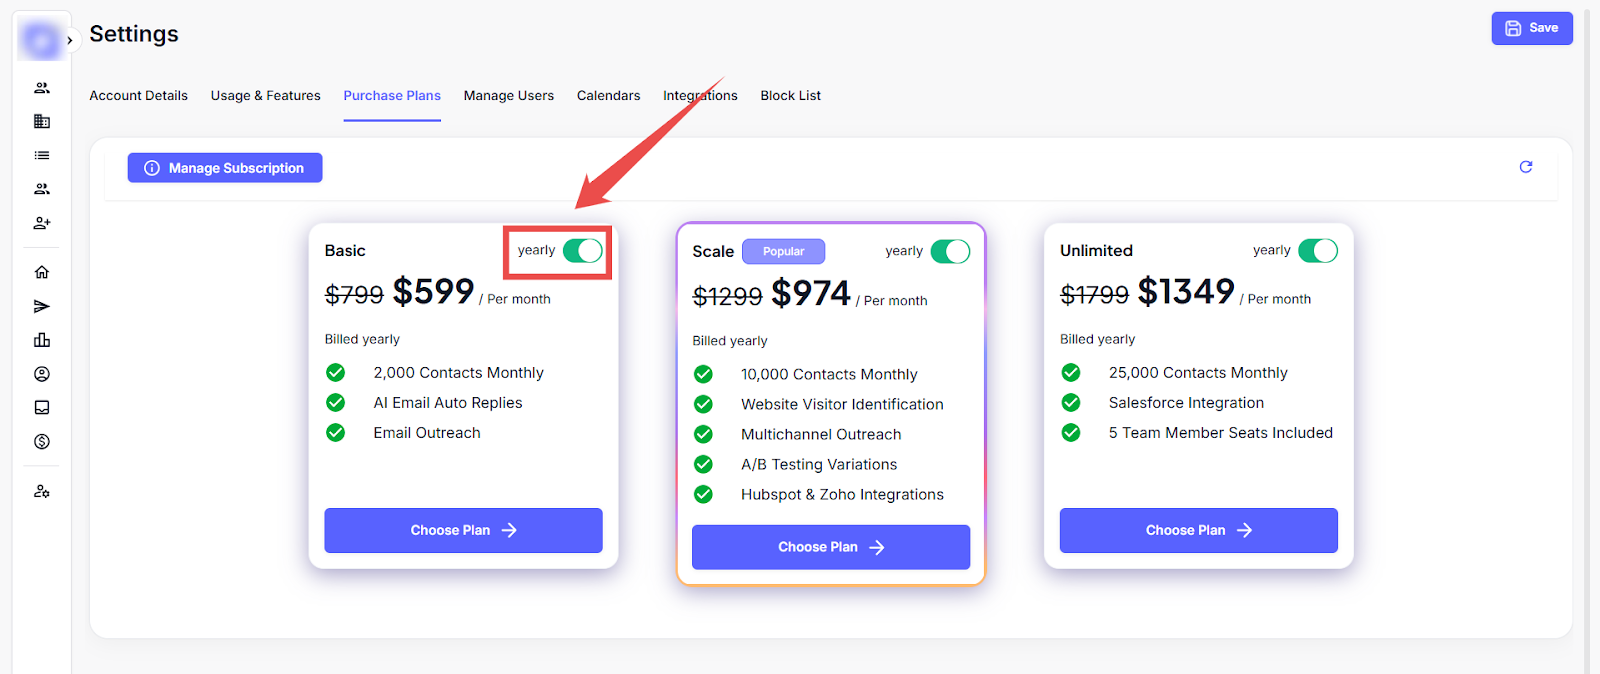The height and width of the screenshot is (674, 1600).
Task: Open the Manage Users tab
Action: [508, 96]
